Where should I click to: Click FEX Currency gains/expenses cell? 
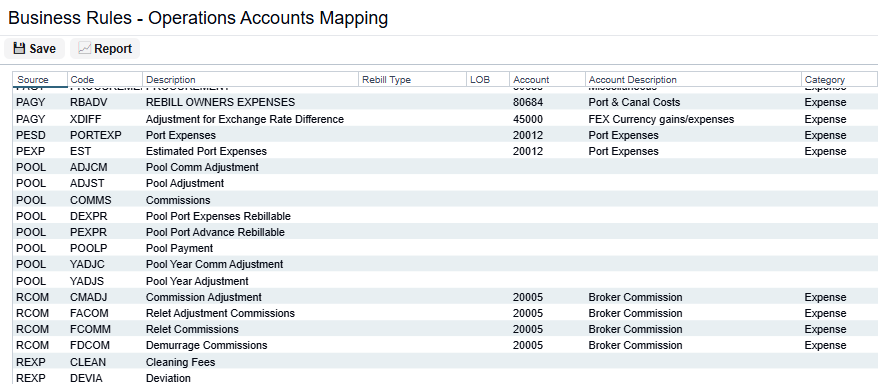(x=661, y=119)
